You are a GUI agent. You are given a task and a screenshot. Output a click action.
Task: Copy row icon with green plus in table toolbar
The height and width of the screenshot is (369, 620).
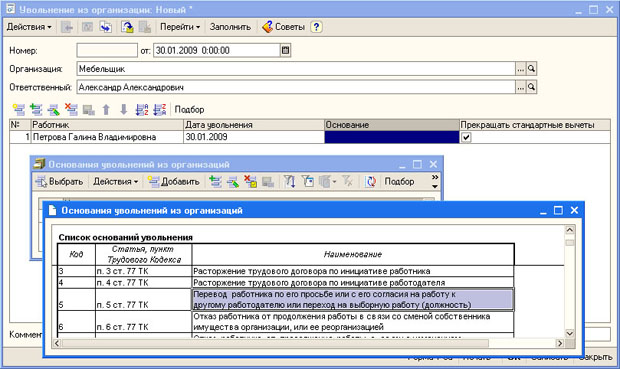[36, 110]
